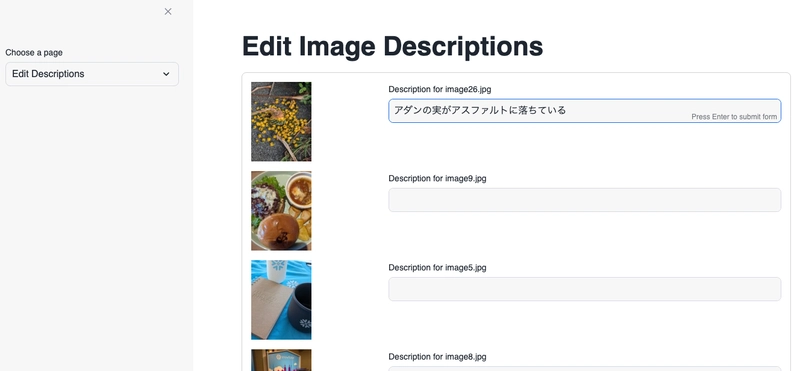Click the 'Press Enter to submit form' hint

click(734, 117)
